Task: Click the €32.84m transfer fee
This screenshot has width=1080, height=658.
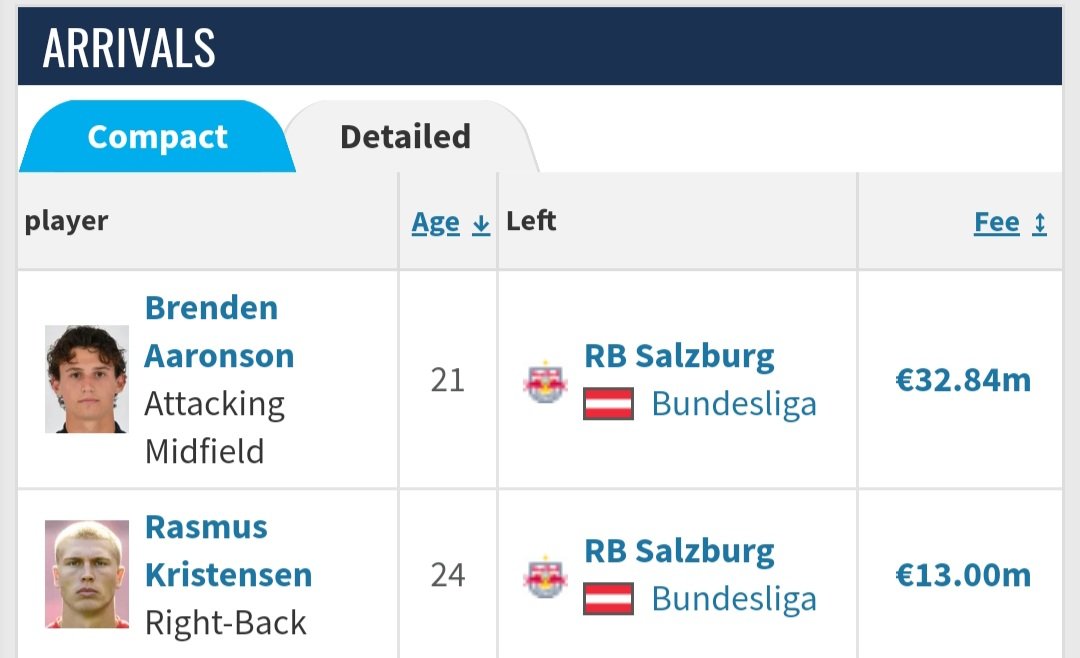Action: [x=963, y=380]
